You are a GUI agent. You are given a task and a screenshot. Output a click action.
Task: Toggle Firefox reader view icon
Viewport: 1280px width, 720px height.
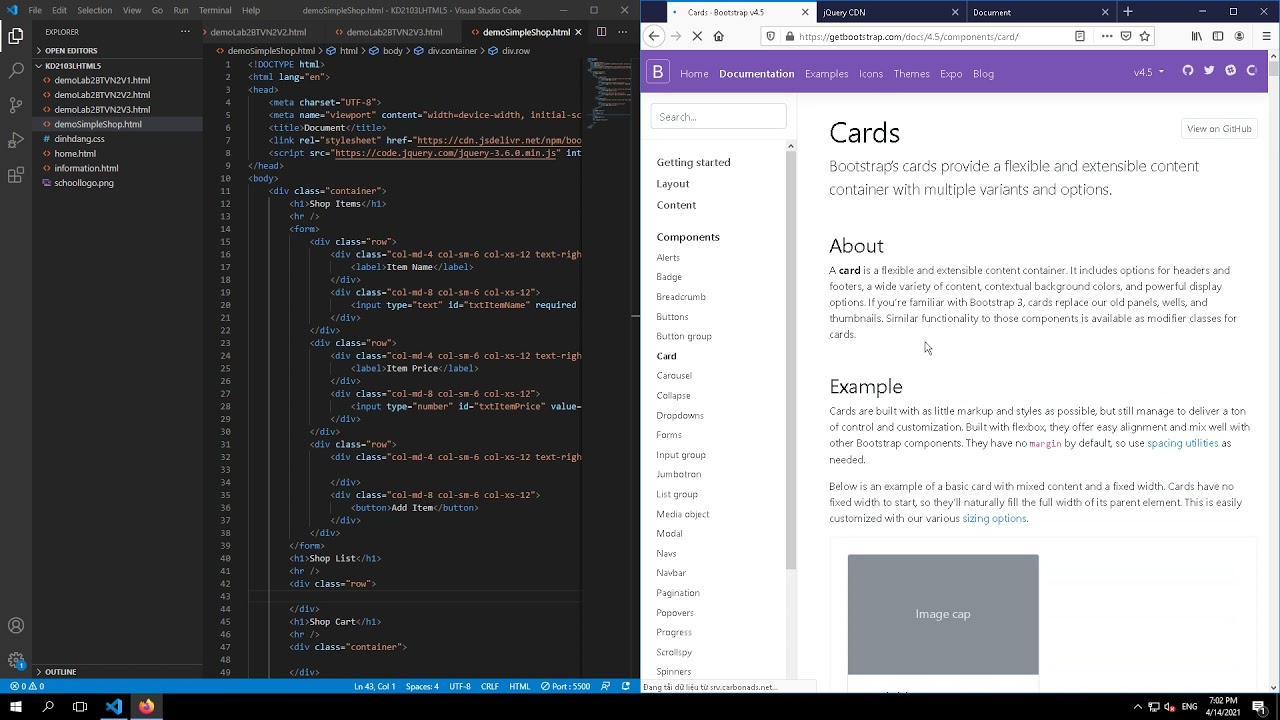1080,36
